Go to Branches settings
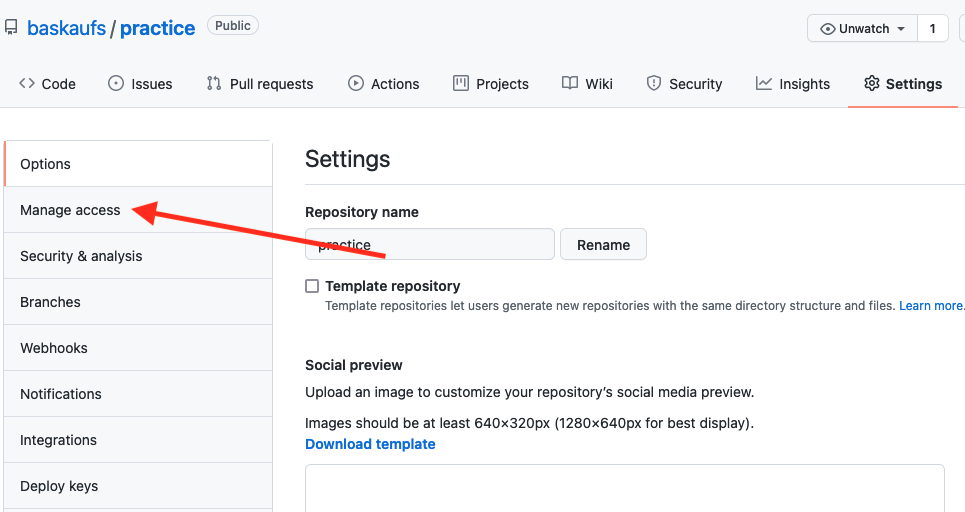The width and height of the screenshot is (965, 512). 138,302
